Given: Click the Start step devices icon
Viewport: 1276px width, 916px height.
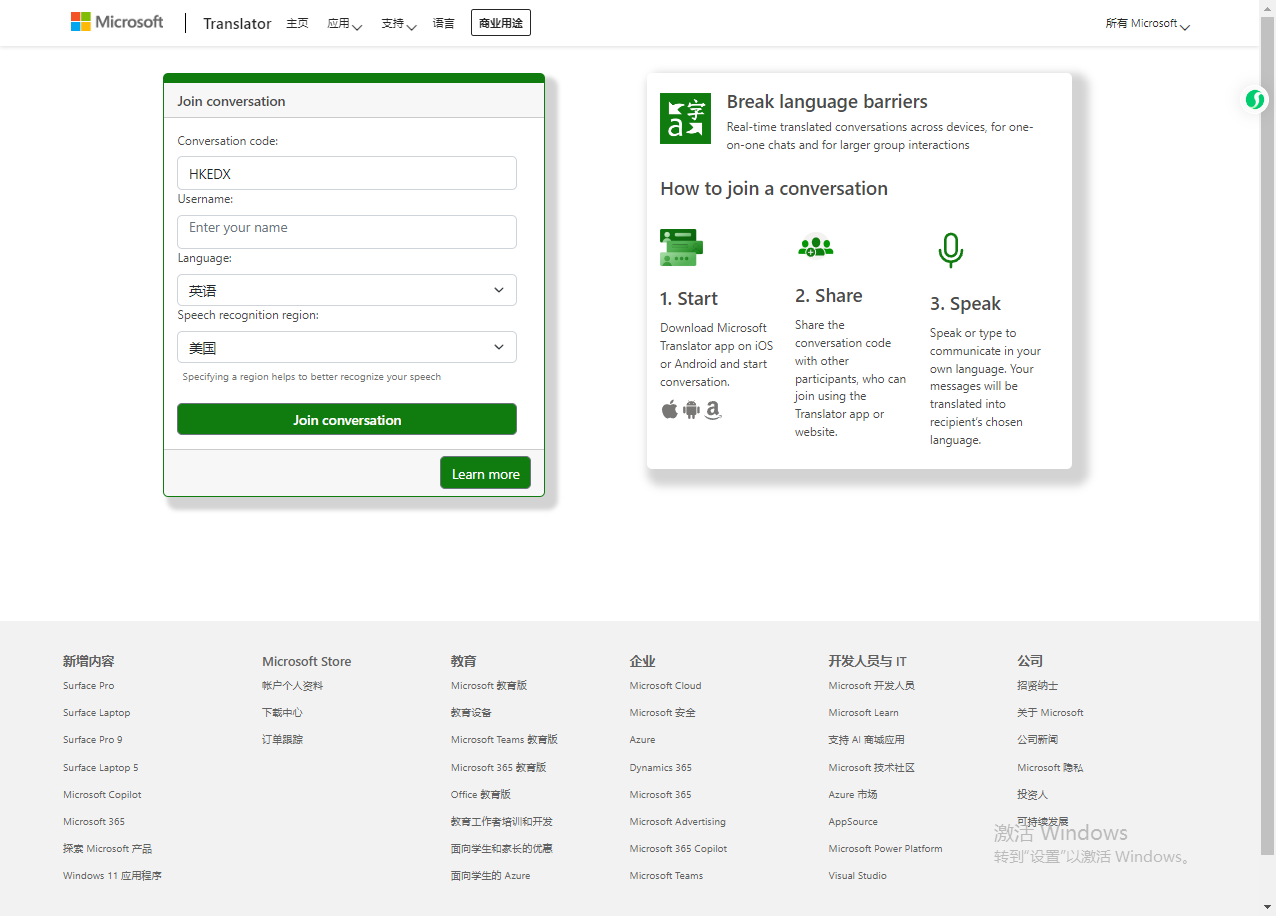Looking at the screenshot, I should click(681, 247).
